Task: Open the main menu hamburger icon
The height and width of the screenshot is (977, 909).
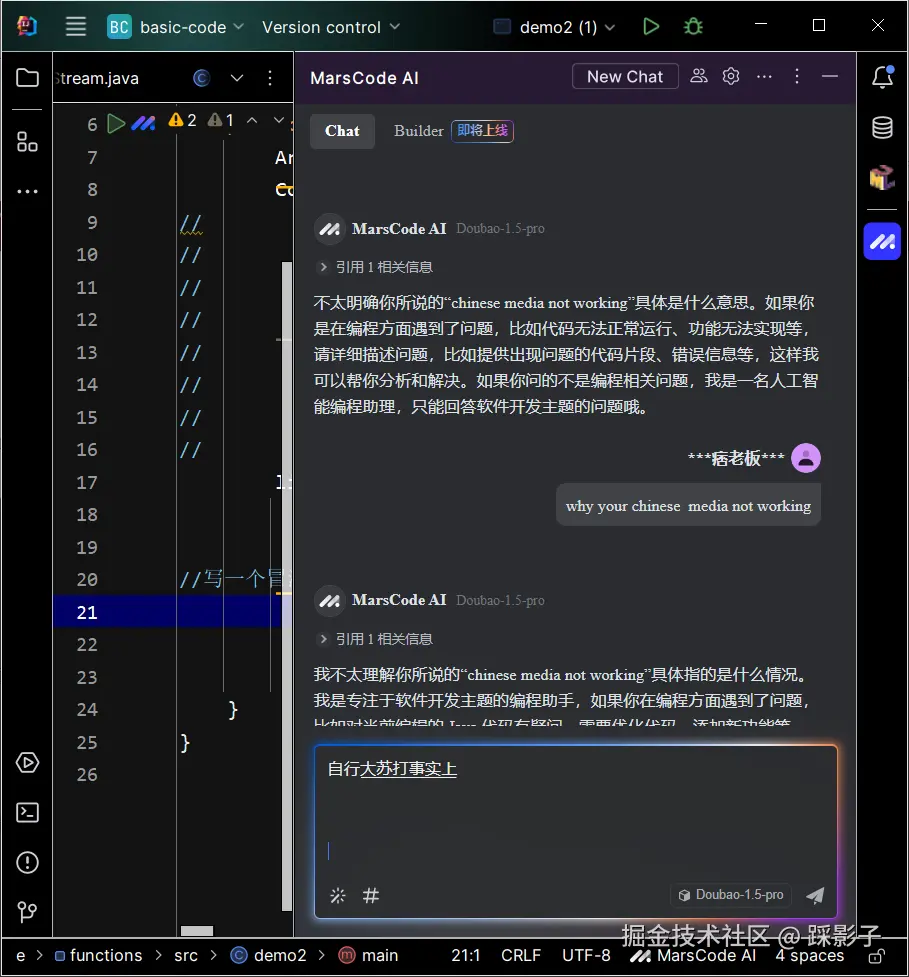Action: point(75,26)
